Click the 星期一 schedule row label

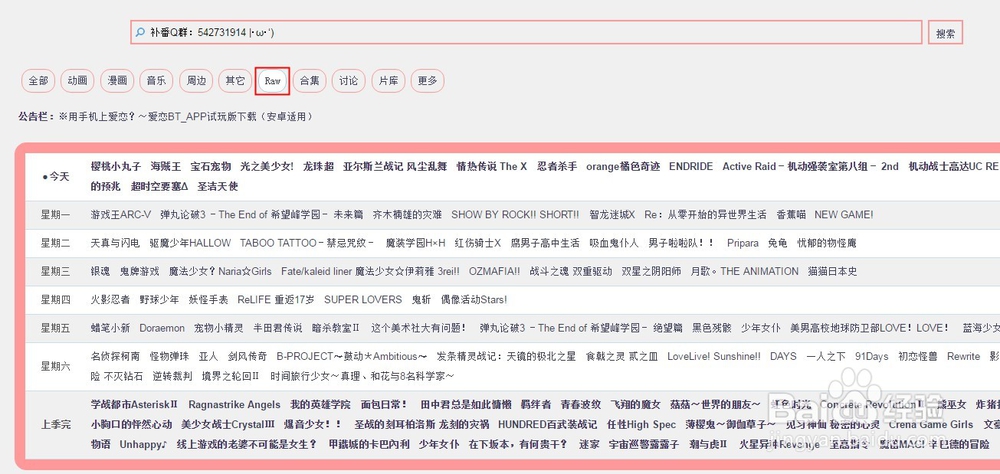pyautogui.click(x=55, y=215)
